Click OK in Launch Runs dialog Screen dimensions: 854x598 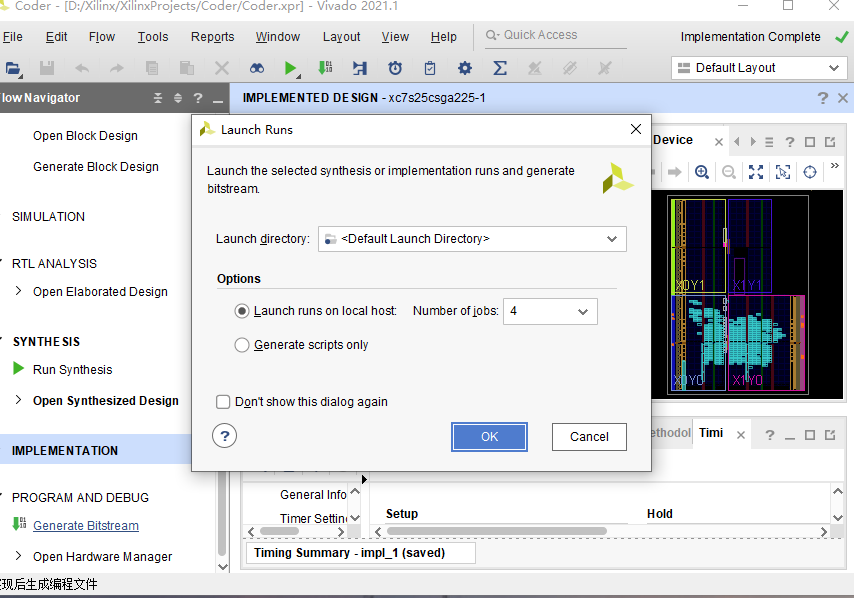pyautogui.click(x=489, y=437)
